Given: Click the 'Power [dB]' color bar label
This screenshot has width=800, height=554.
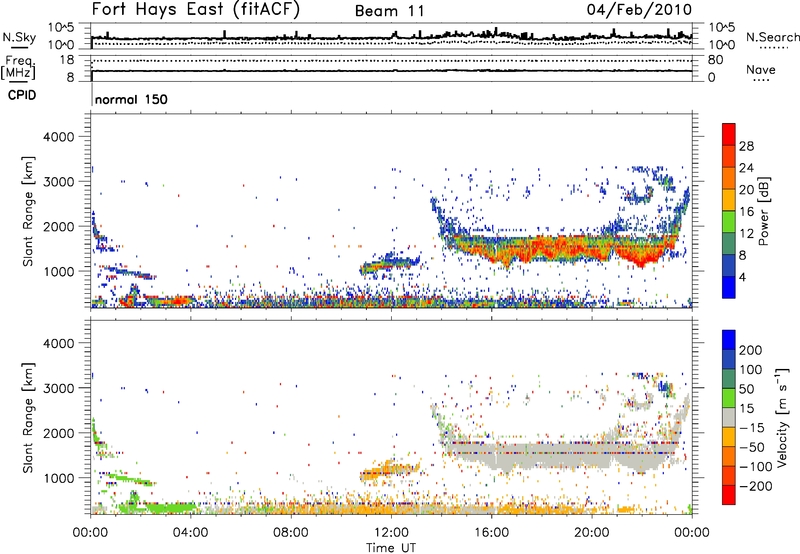Looking at the screenshot, I should 763,211.
